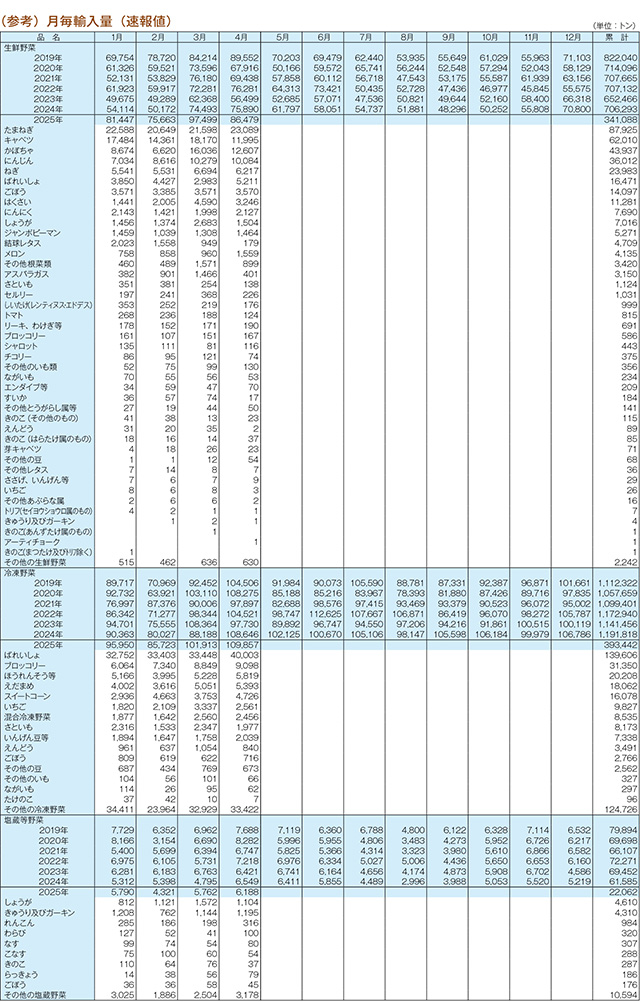Screen dimensions: 640x1002
Task: Click the '結球レタス' row label
Action: [22, 243]
